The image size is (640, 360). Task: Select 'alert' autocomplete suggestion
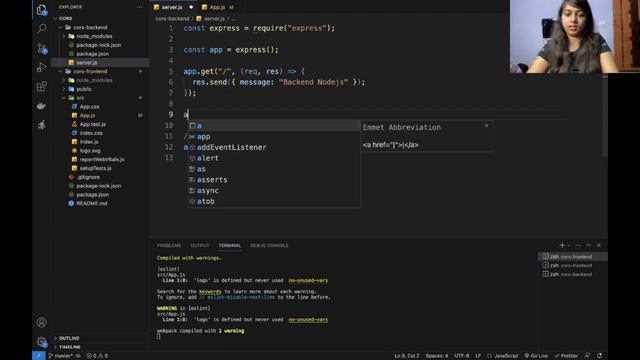click(274, 158)
